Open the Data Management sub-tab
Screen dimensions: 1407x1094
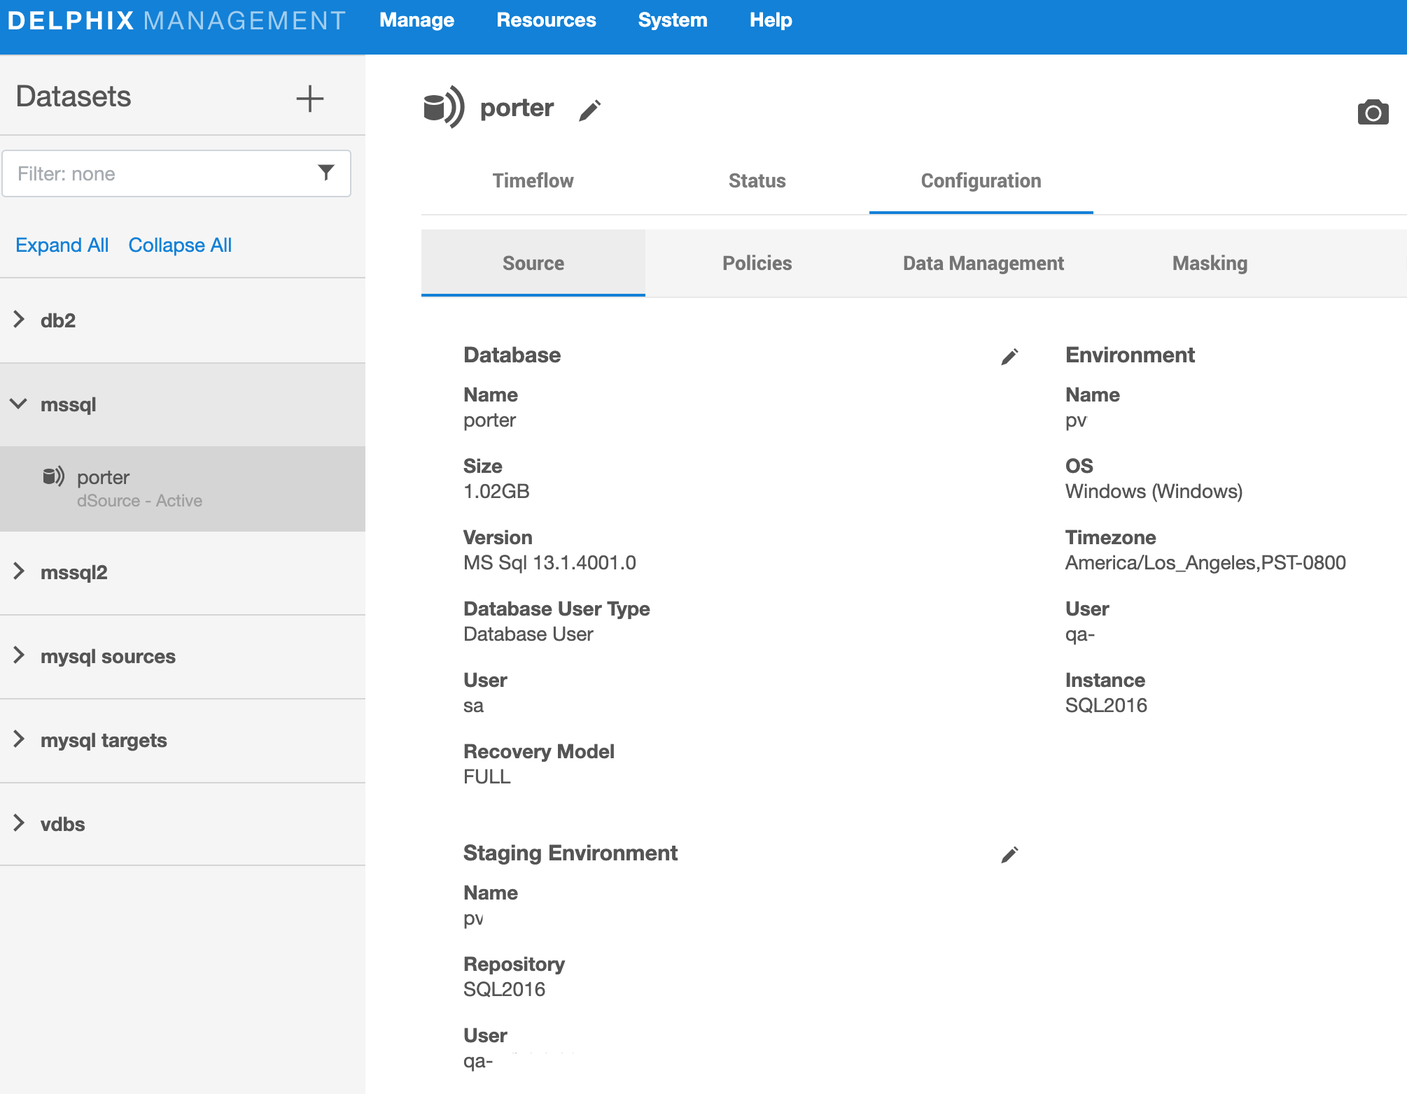[983, 263]
